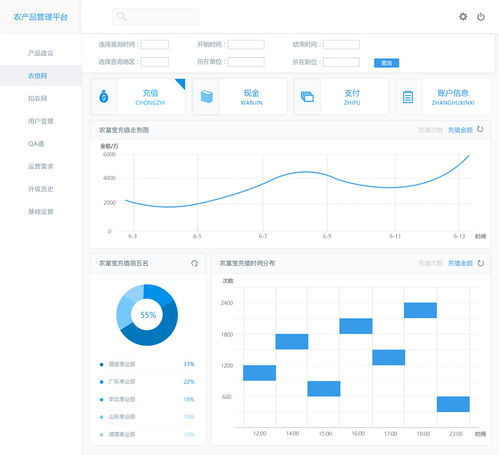Open the query time dropdown field

(x=155, y=44)
